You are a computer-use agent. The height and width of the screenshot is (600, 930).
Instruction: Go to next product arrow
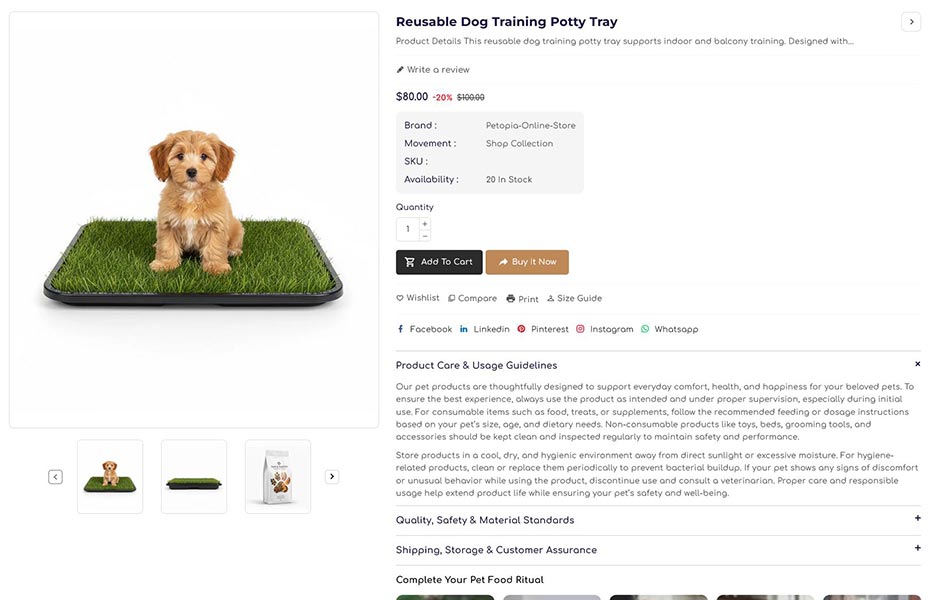click(x=910, y=22)
